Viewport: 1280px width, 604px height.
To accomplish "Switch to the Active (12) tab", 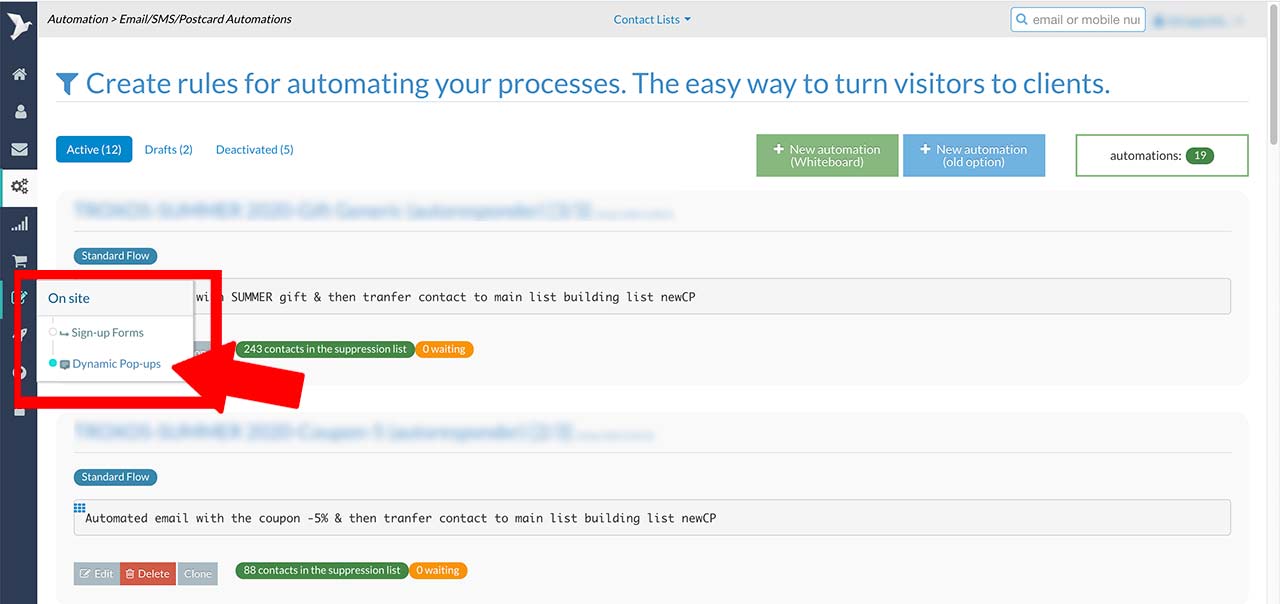I will [94, 150].
